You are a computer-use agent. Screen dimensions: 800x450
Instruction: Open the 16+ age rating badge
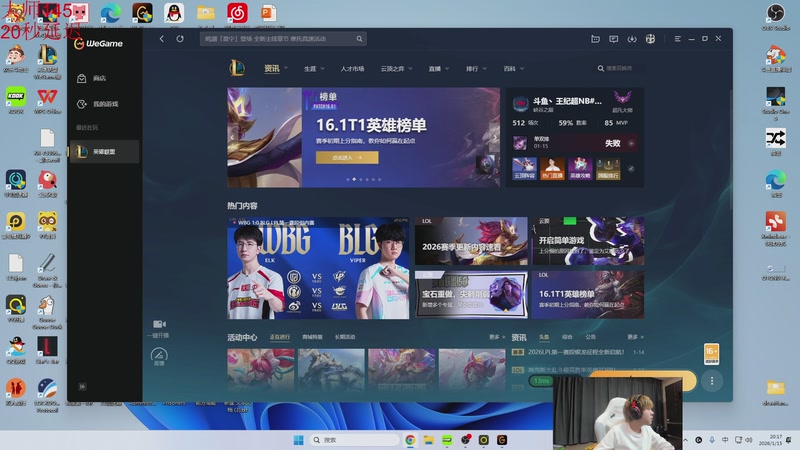711,354
